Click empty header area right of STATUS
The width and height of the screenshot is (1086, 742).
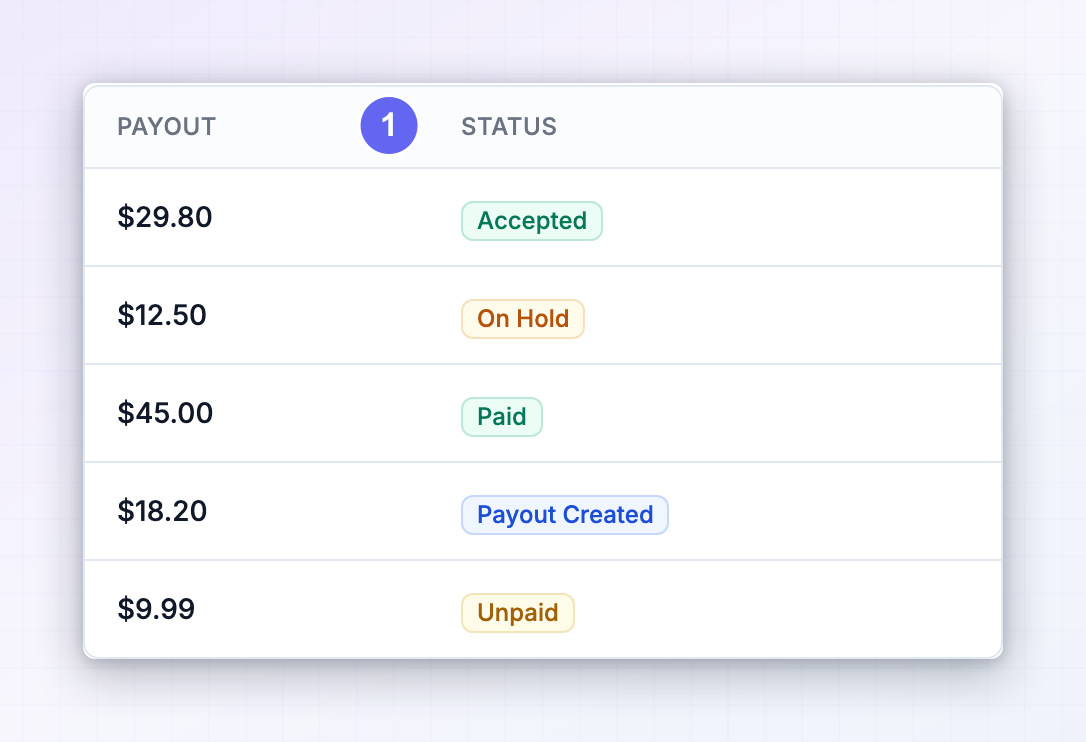[x=779, y=127]
